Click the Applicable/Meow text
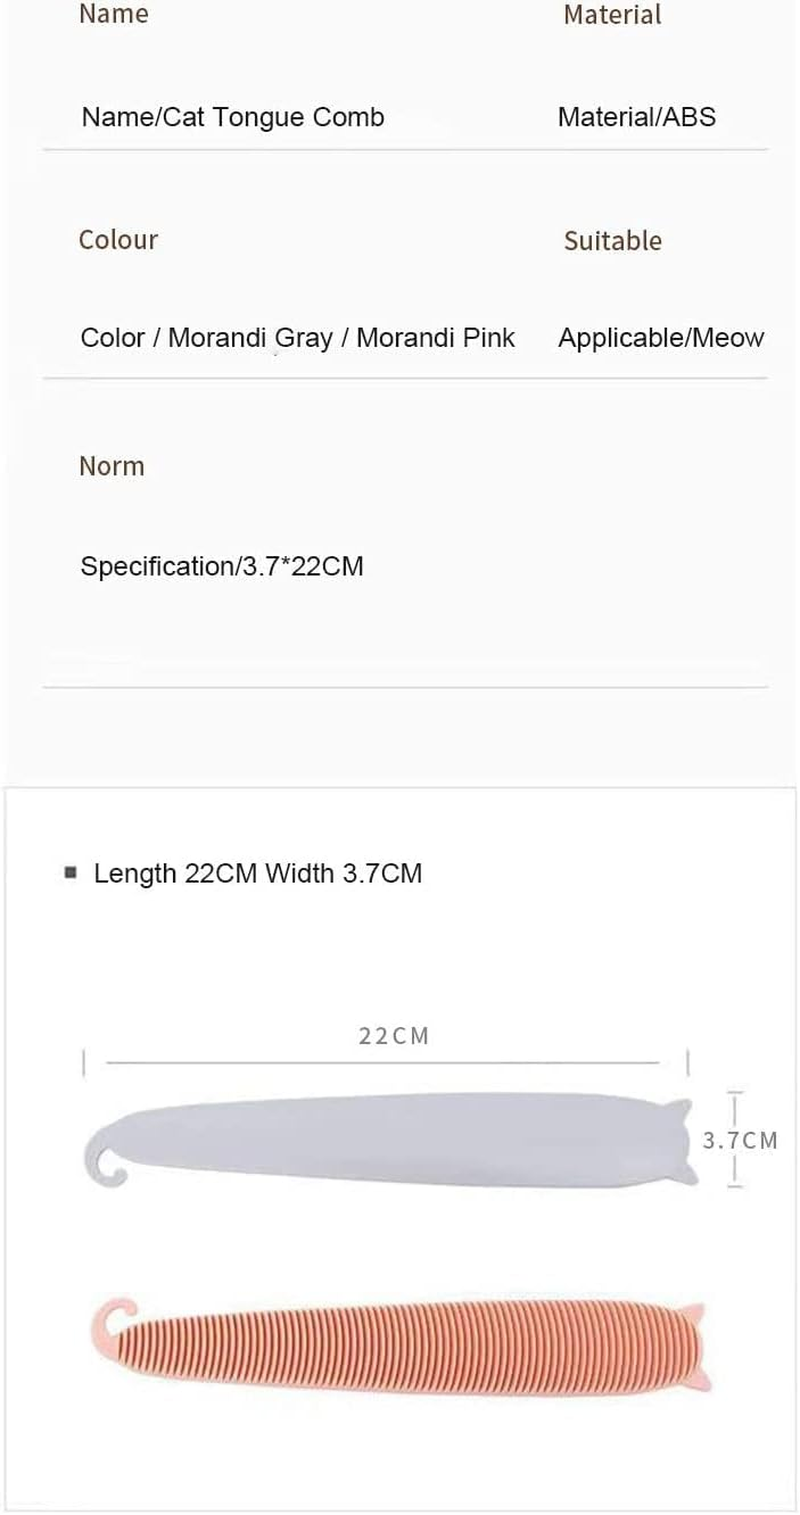The height and width of the screenshot is (1515, 800). click(660, 338)
